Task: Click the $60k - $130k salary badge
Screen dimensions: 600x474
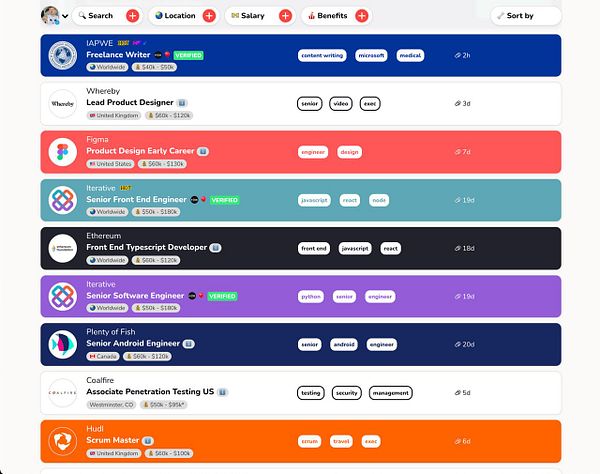Action: [x=162, y=164]
